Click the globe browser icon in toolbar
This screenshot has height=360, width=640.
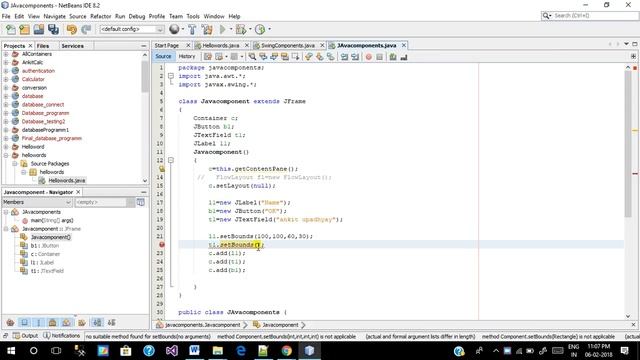(174, 29)
